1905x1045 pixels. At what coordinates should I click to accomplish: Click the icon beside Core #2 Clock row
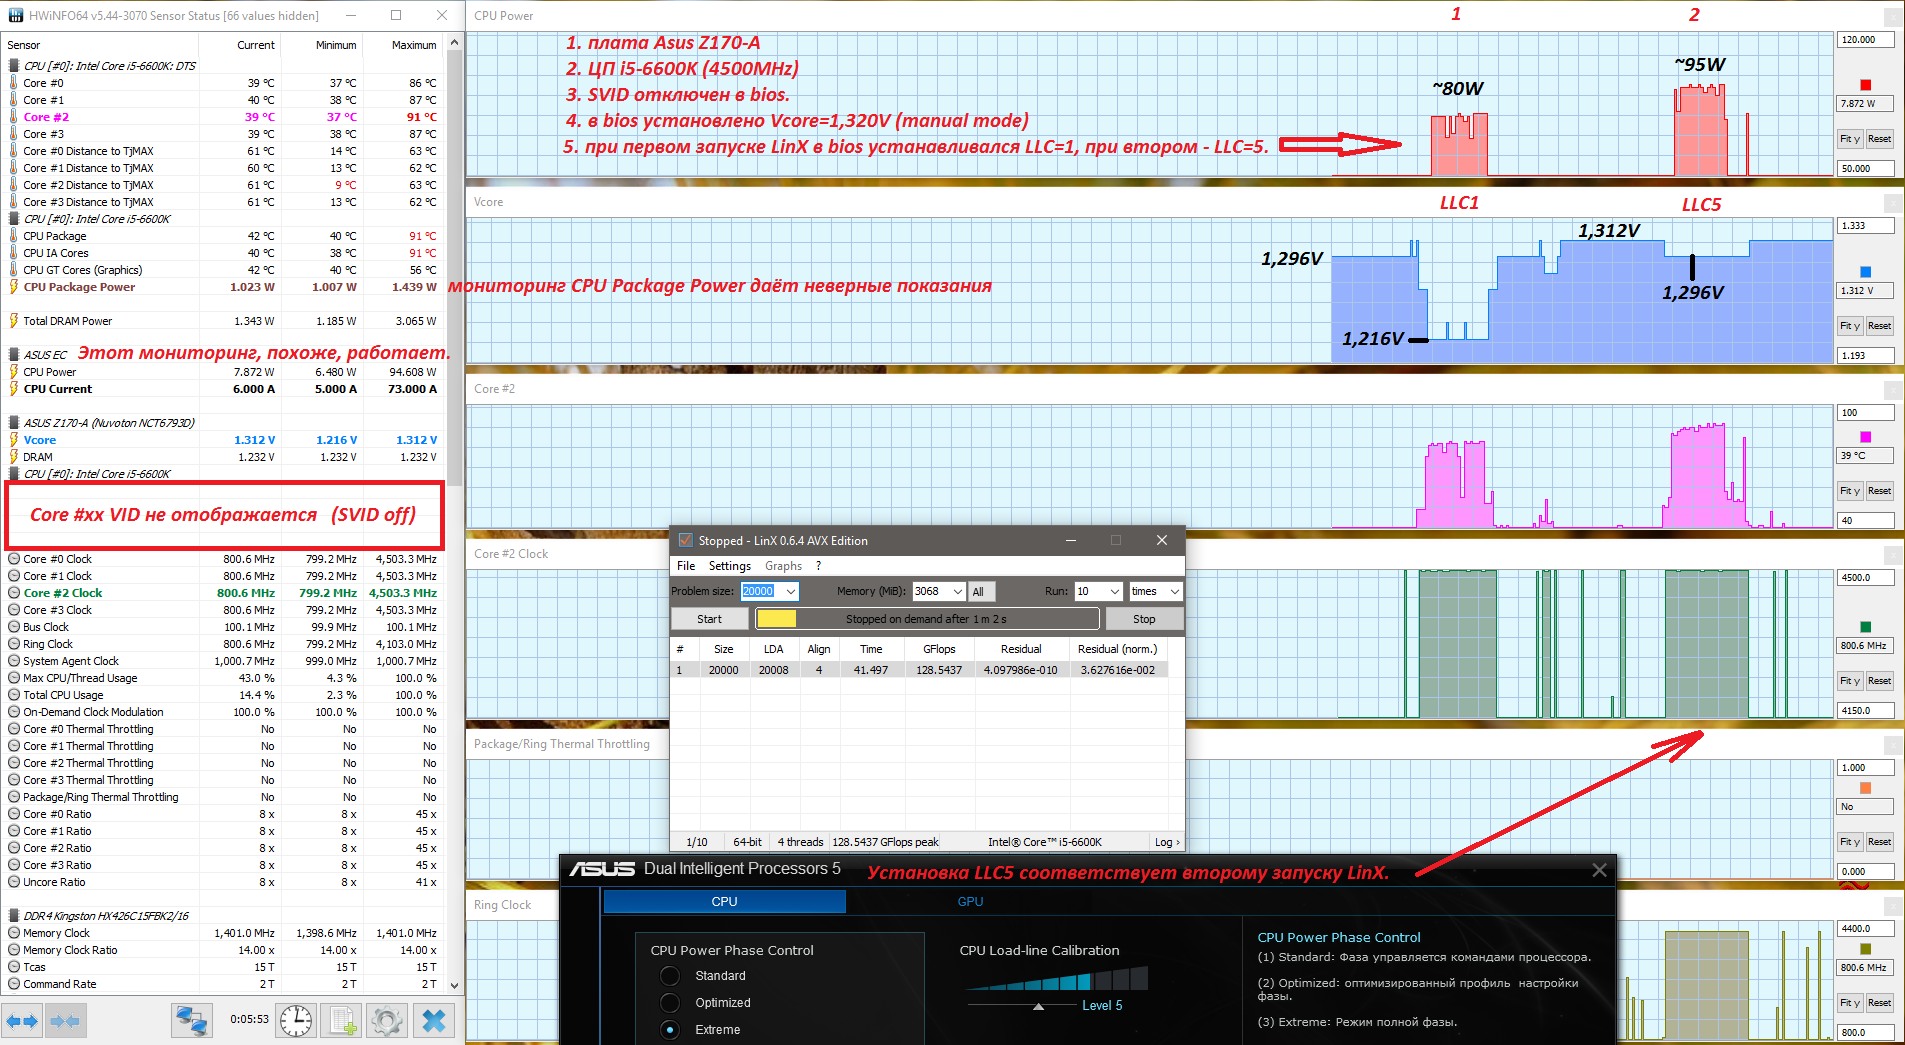pyautogui.click(x=14, y=593)
